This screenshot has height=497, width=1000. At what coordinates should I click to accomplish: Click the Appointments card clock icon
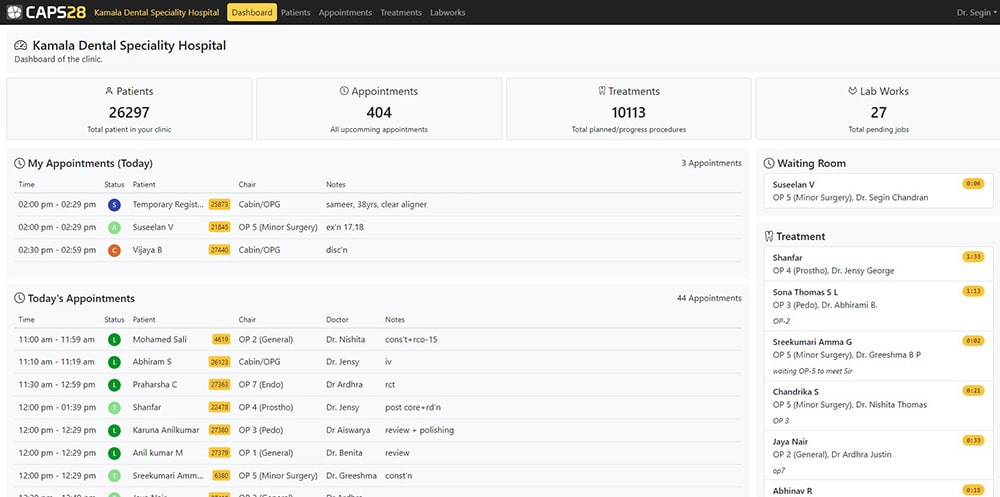coord(344,91)
